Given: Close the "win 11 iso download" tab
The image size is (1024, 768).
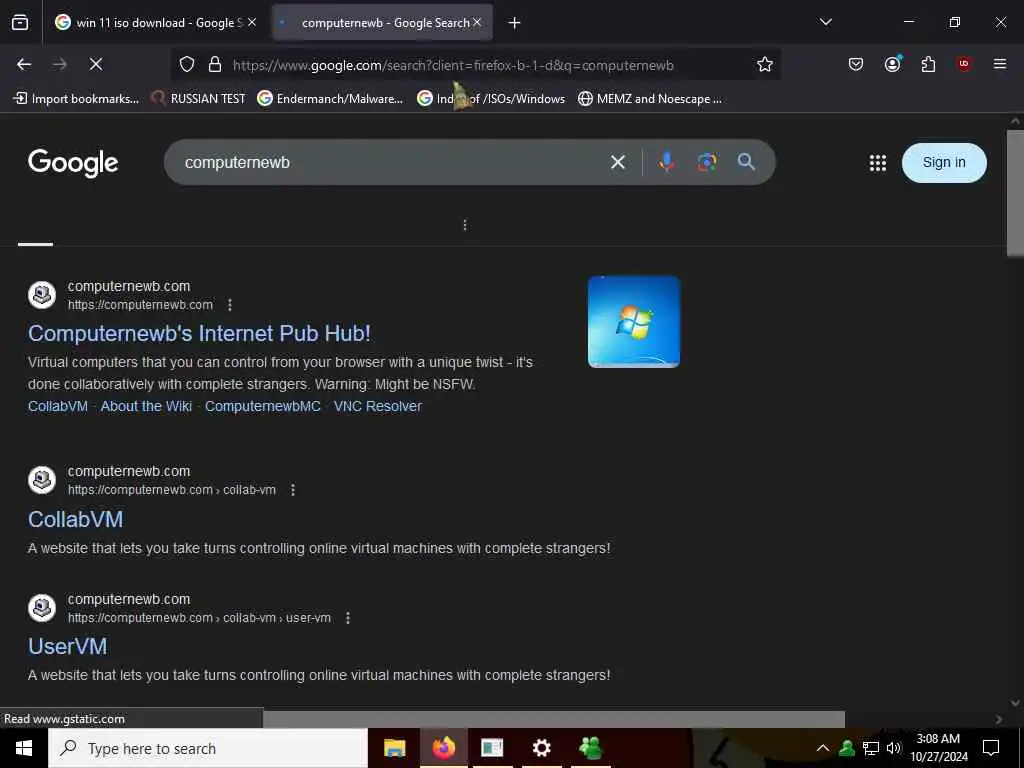Looking at the screenshot, I should 252,22.
